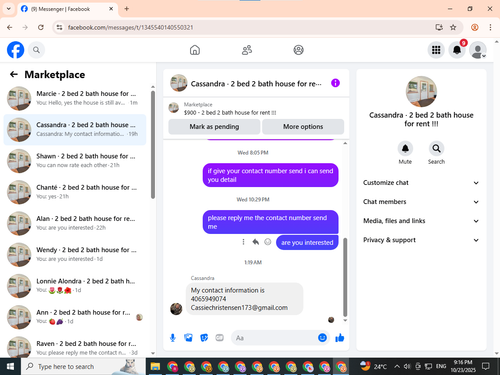This screenshot has width=500, height=375.
Task: Open conversation information purple icon
Action: [x=335, y=83]
